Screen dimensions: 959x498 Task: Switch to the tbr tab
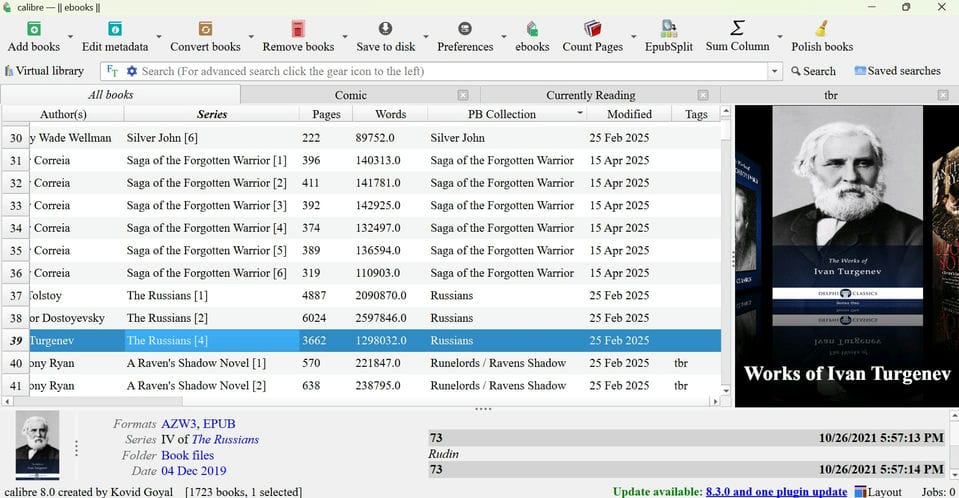coord(830,95)
